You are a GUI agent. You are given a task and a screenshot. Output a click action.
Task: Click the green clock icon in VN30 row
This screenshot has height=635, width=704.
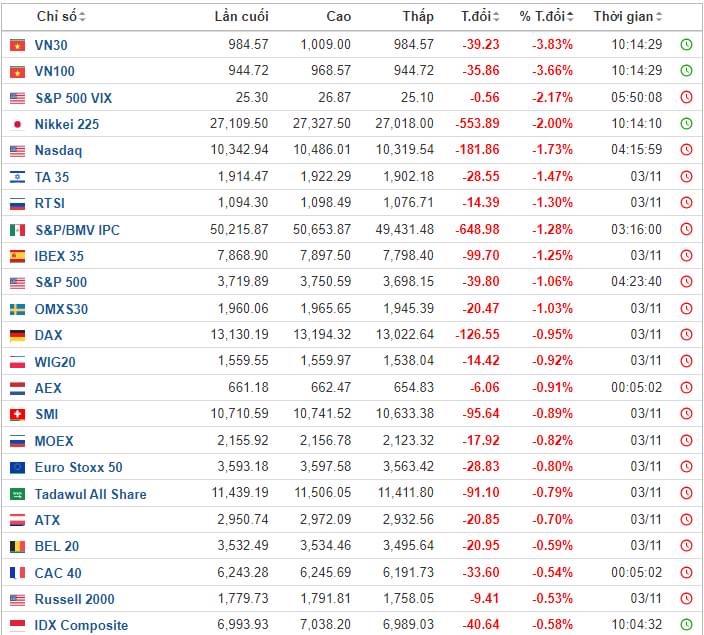click(686, 45)
